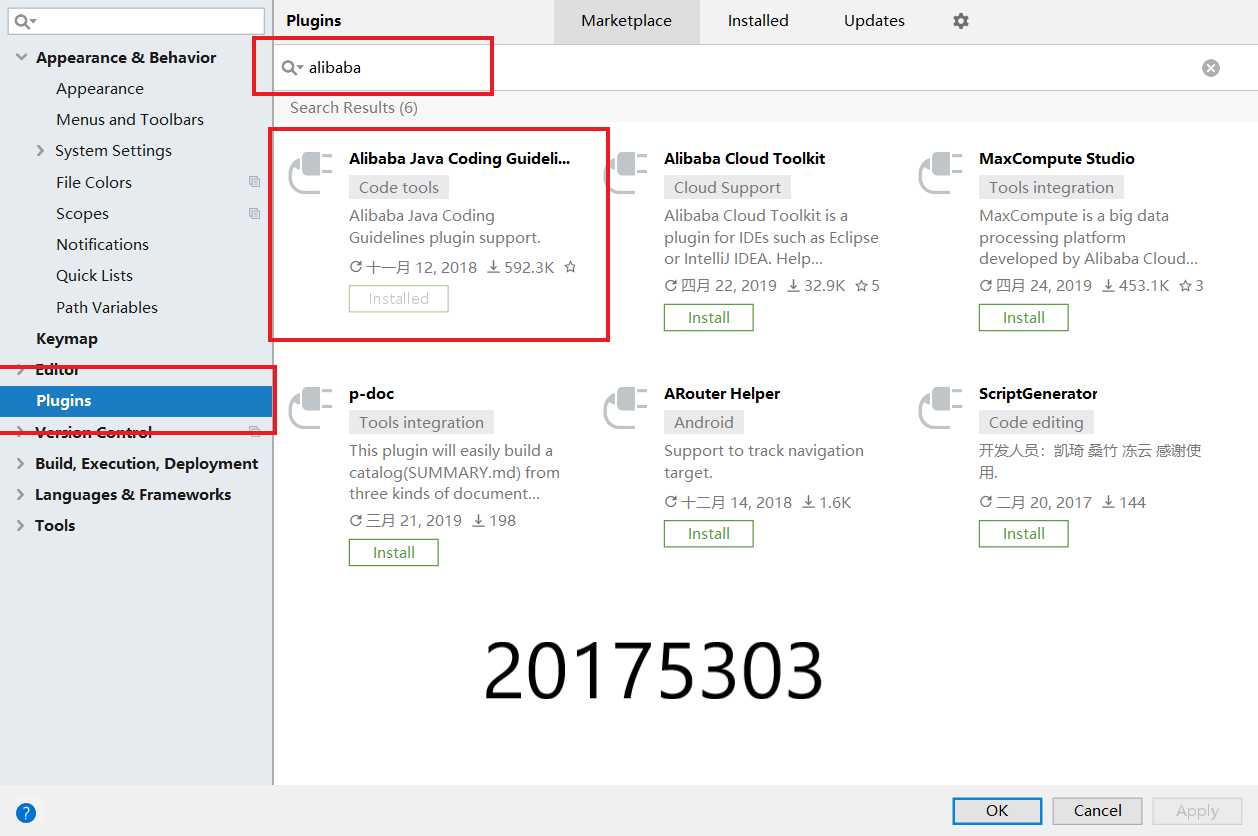Viewport: 1258px width, 836px height.
Task: Install the MaxCompute Studio plugin
Action: 1024,318
